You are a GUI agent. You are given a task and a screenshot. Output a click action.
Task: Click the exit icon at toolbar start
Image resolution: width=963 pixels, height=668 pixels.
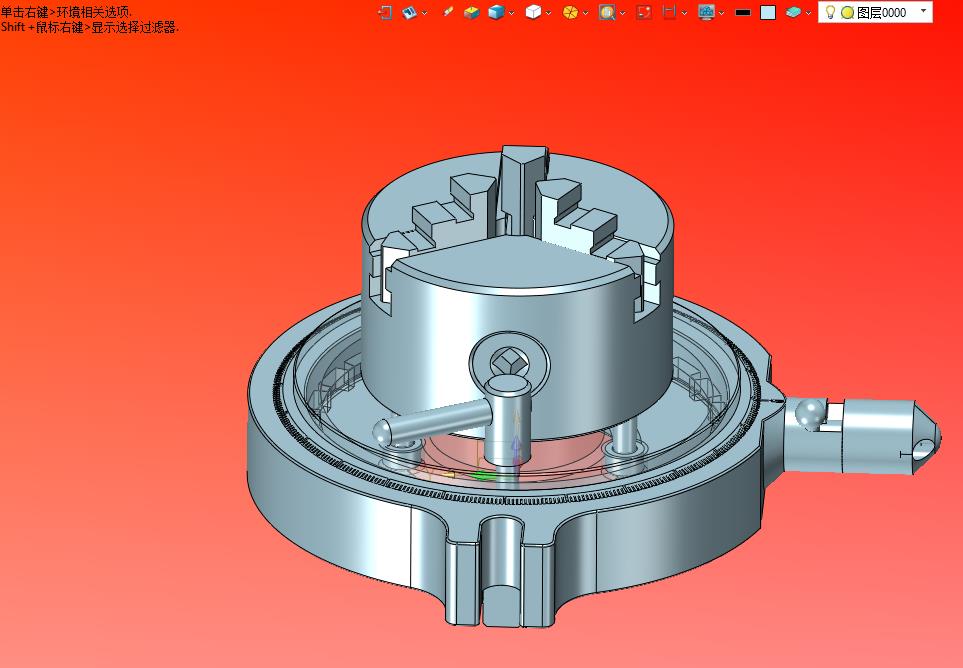point(385,12)
